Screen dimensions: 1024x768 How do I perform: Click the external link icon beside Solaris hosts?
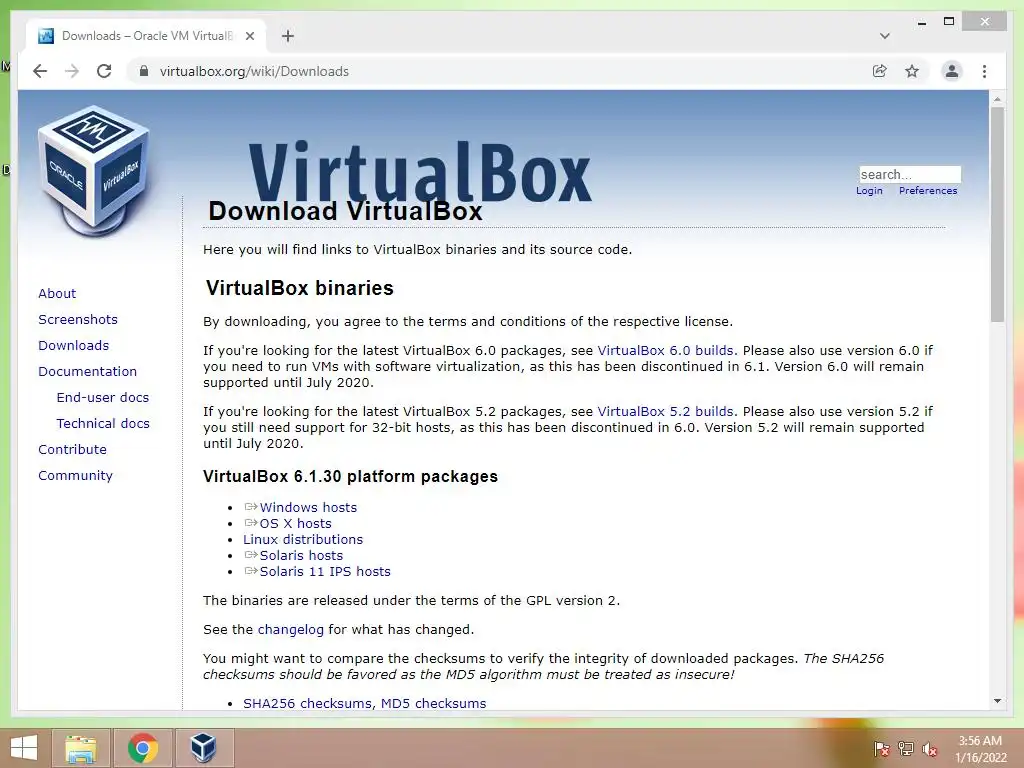[251, 555]
